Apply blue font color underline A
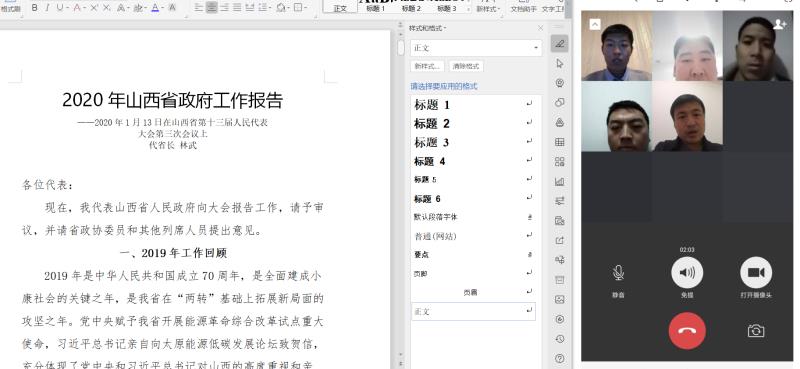 156,7
